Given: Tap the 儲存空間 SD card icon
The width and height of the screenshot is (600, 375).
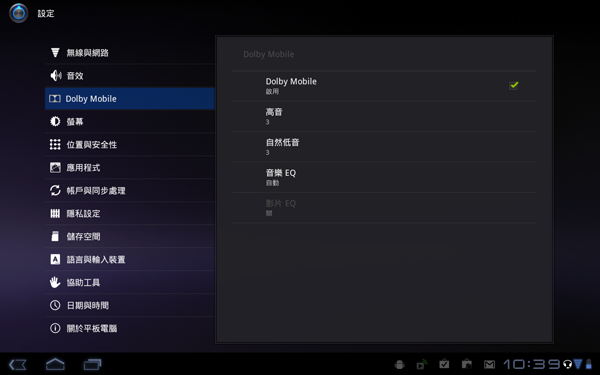Looking at the screenshot, I should [55, 236].
